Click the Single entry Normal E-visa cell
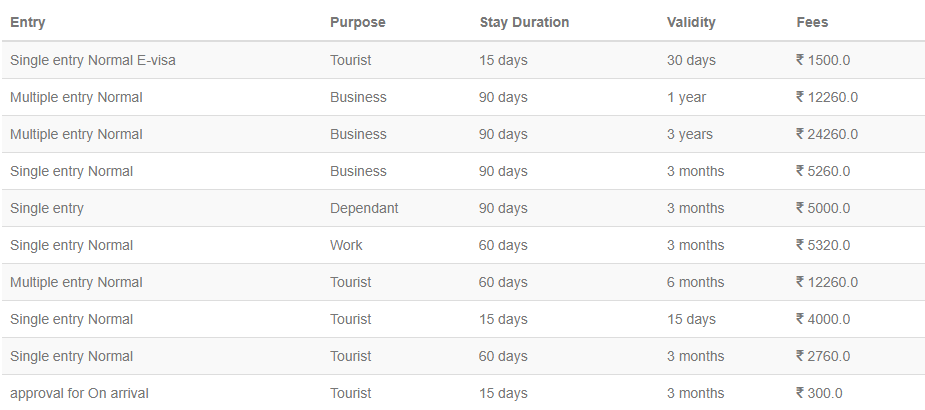 [x=93, y=60]
